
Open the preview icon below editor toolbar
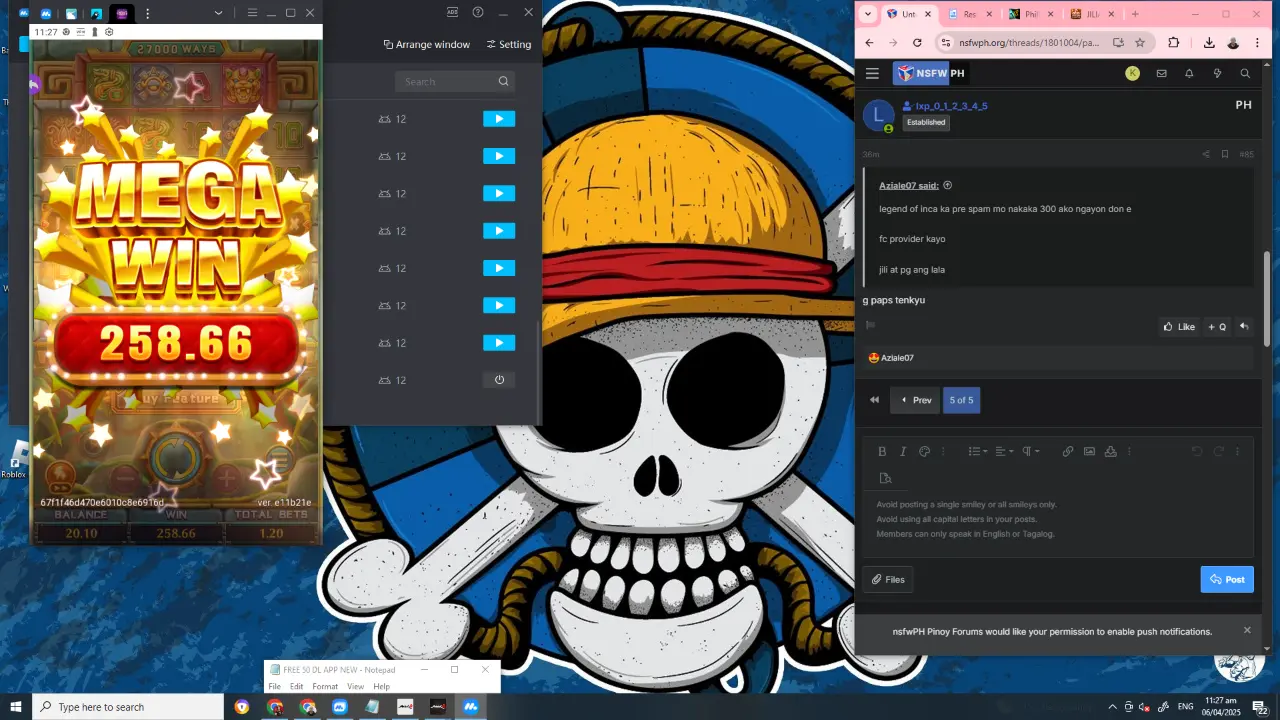point(885,478)
